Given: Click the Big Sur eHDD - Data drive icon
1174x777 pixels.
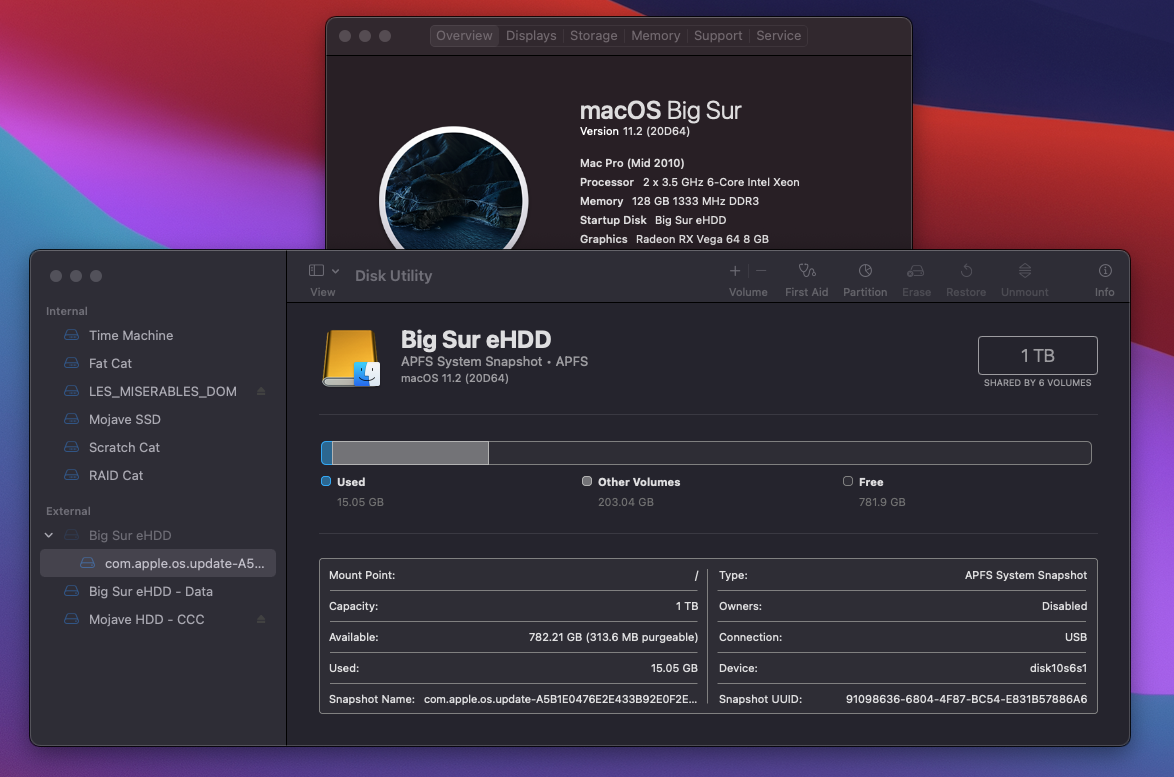Looking at the screenshot, I should (x=72, y=591).
